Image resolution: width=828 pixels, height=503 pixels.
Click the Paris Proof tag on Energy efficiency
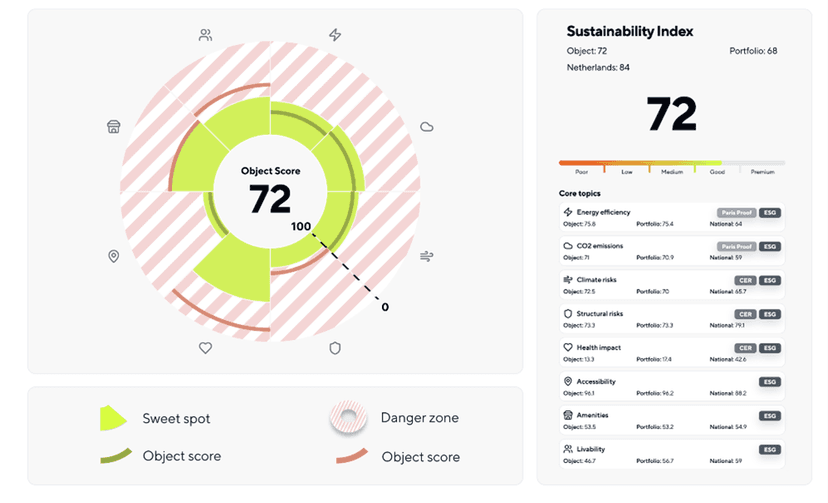735,212
